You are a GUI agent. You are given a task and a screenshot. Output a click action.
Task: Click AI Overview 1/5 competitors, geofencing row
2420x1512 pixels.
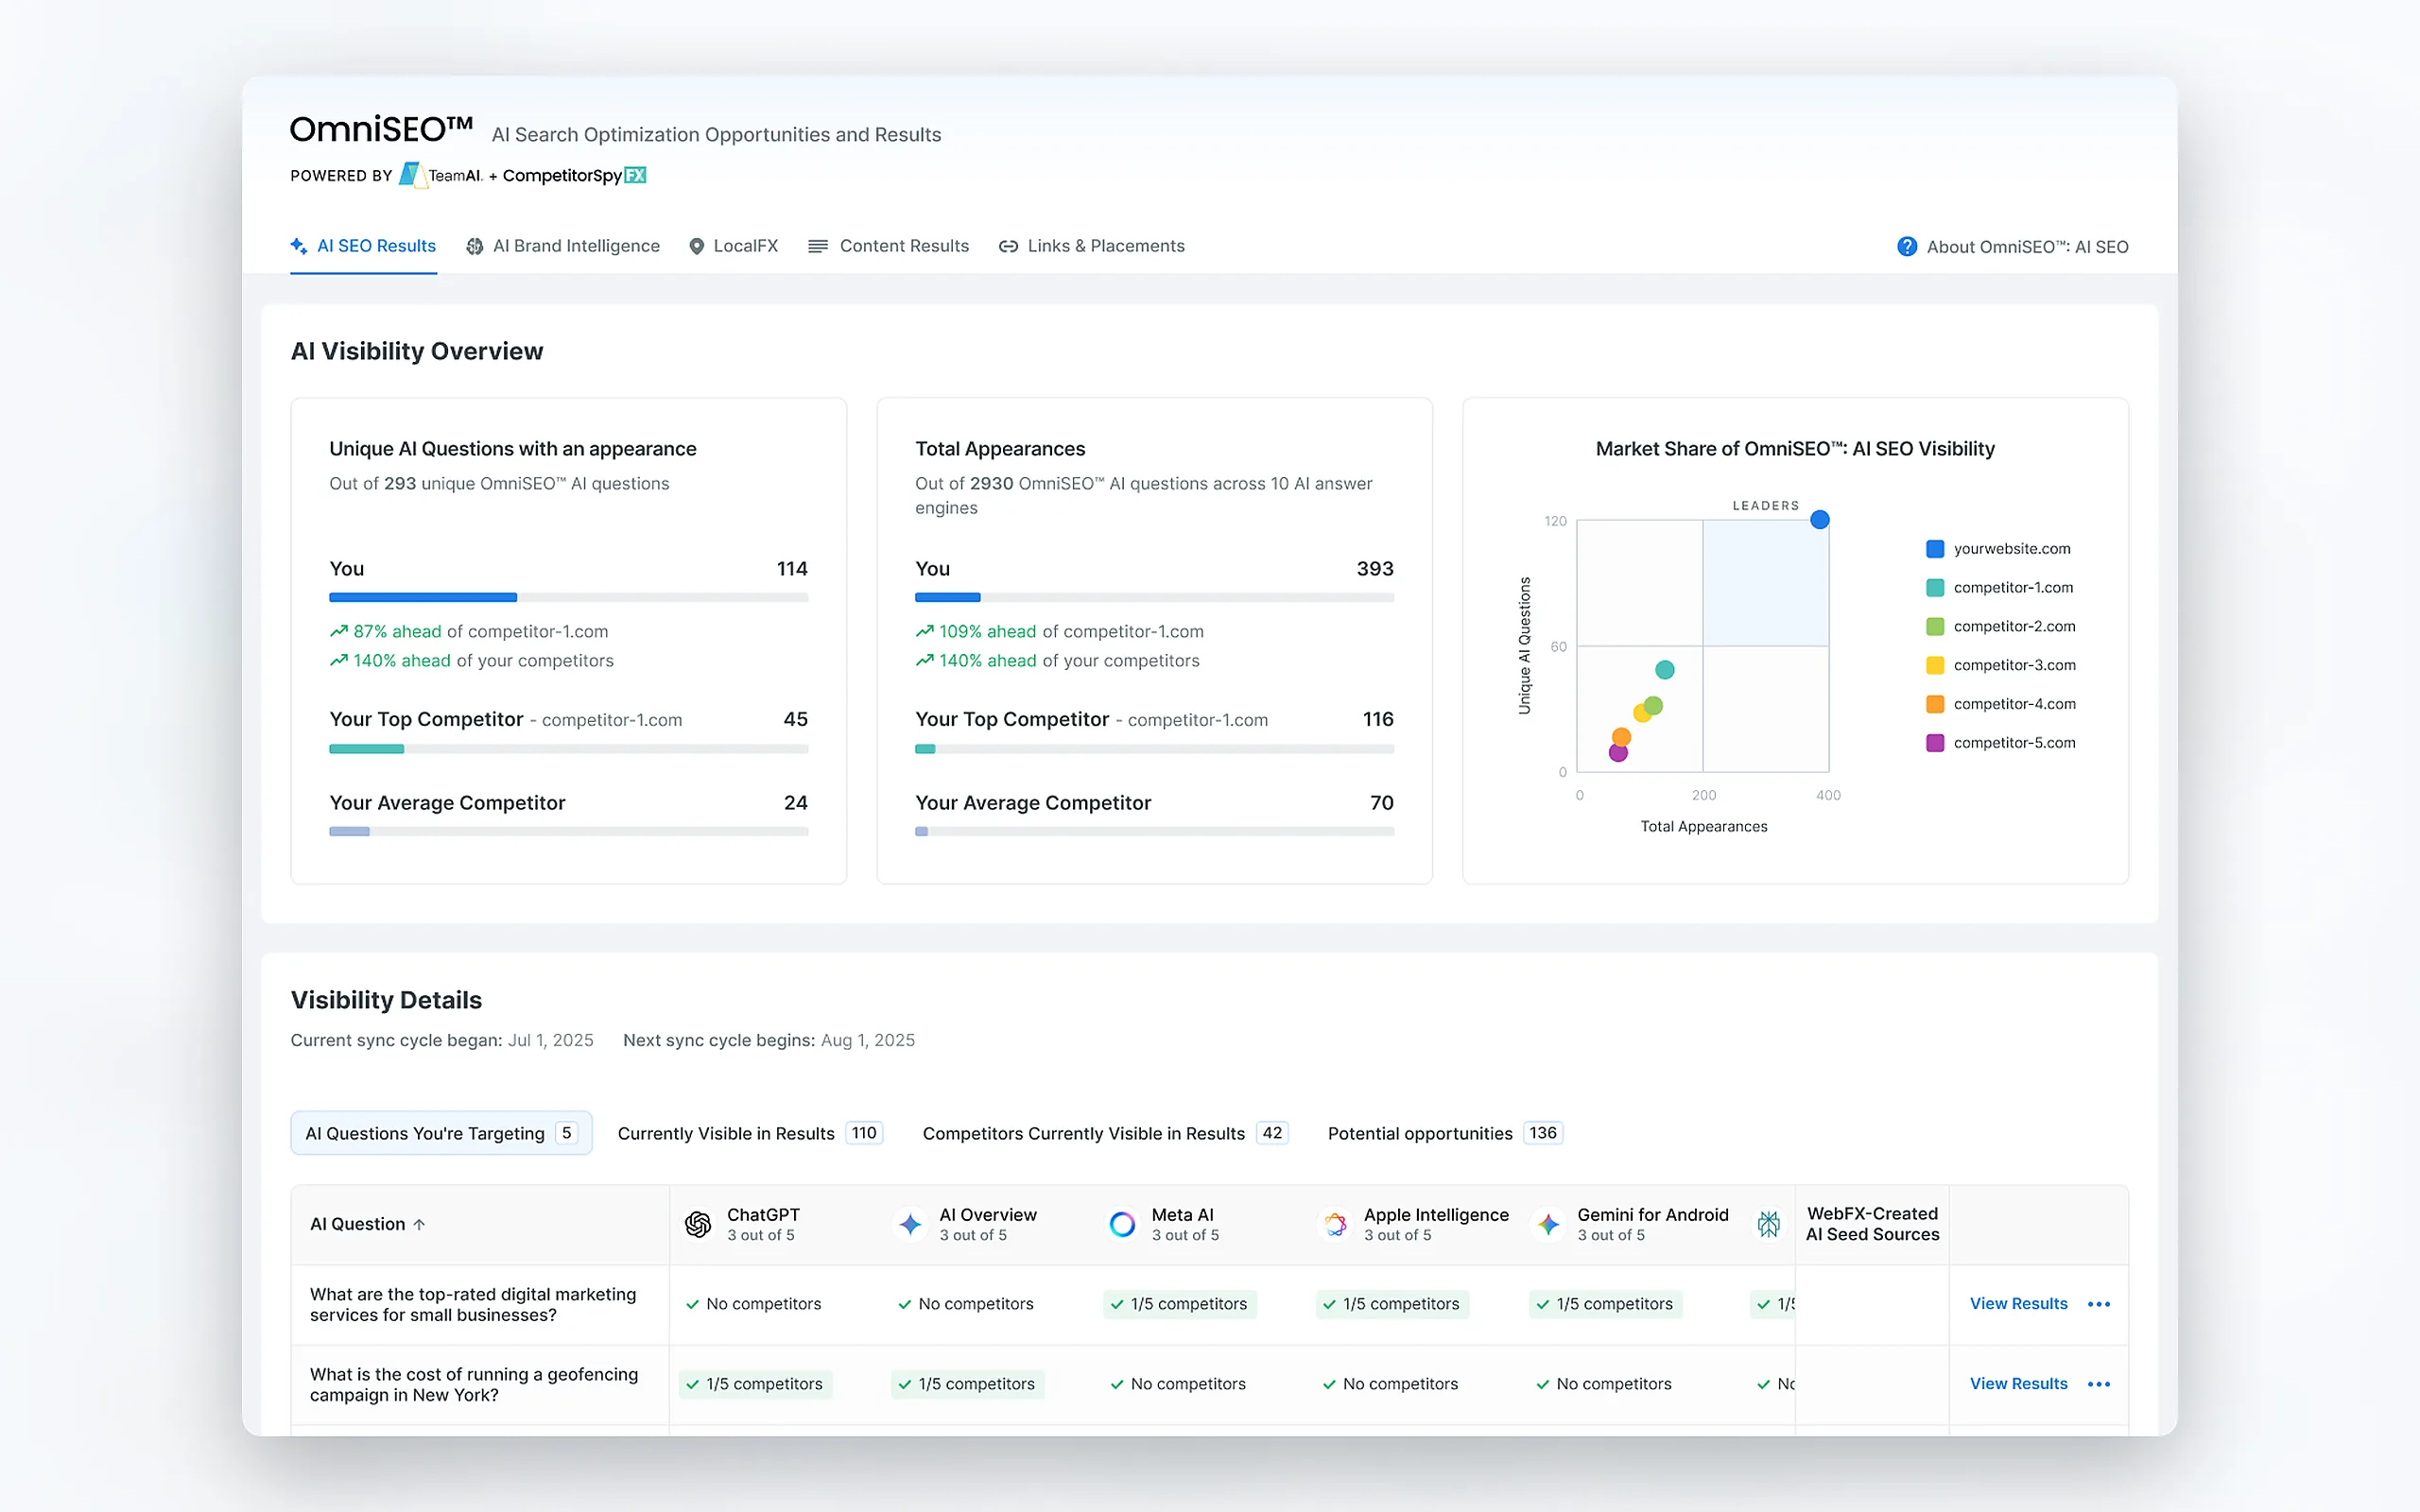(x=967, y=1384)
